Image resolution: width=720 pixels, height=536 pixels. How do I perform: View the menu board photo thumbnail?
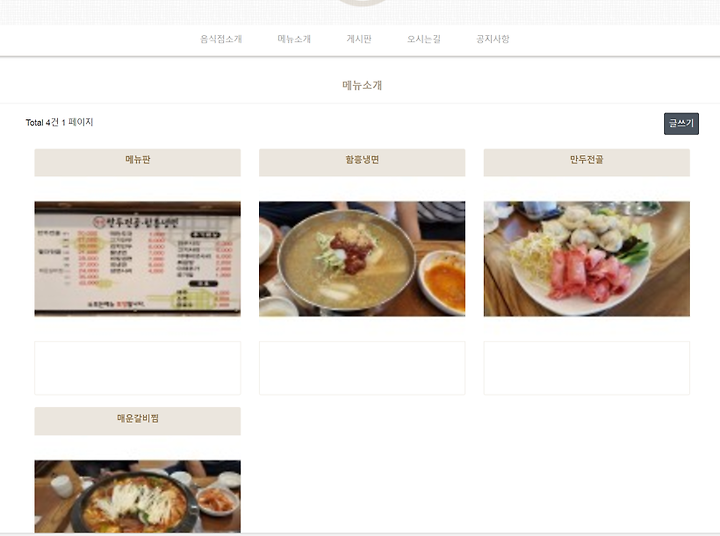coord(137,259)
